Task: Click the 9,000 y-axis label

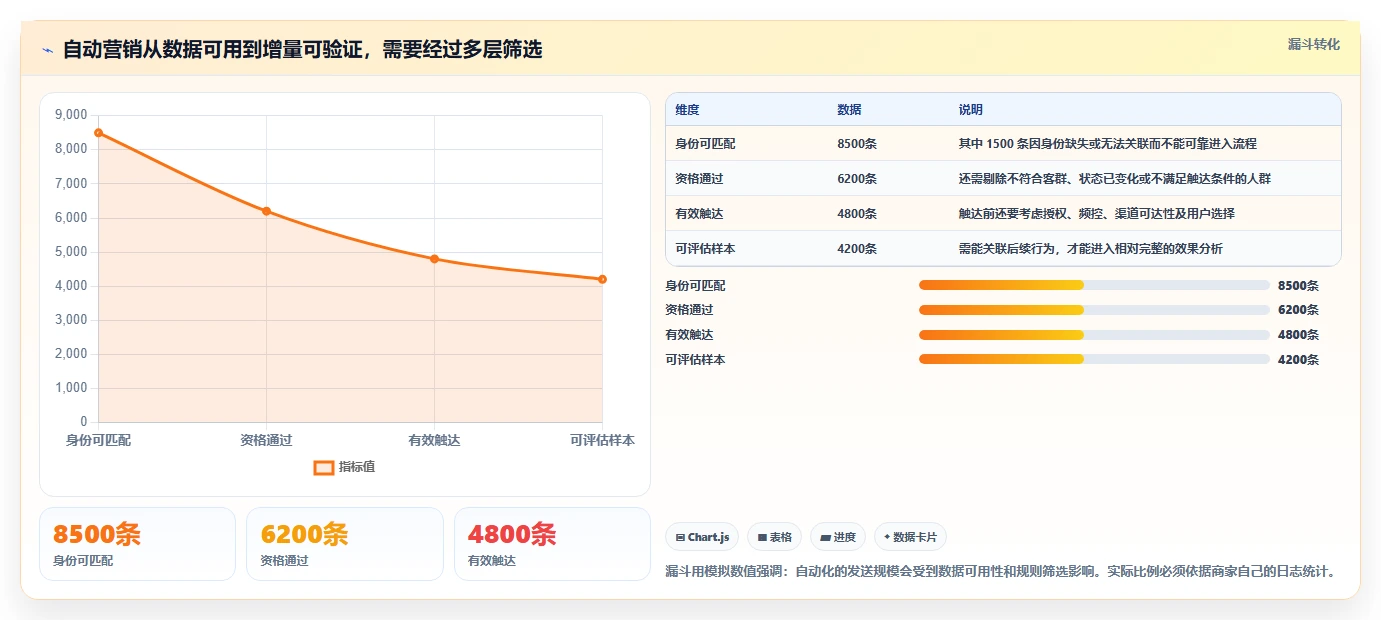Action: tap(70, 115)
